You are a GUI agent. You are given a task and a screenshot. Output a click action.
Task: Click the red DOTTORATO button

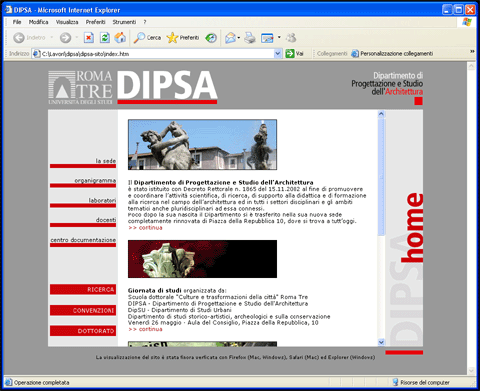point(83,331)
